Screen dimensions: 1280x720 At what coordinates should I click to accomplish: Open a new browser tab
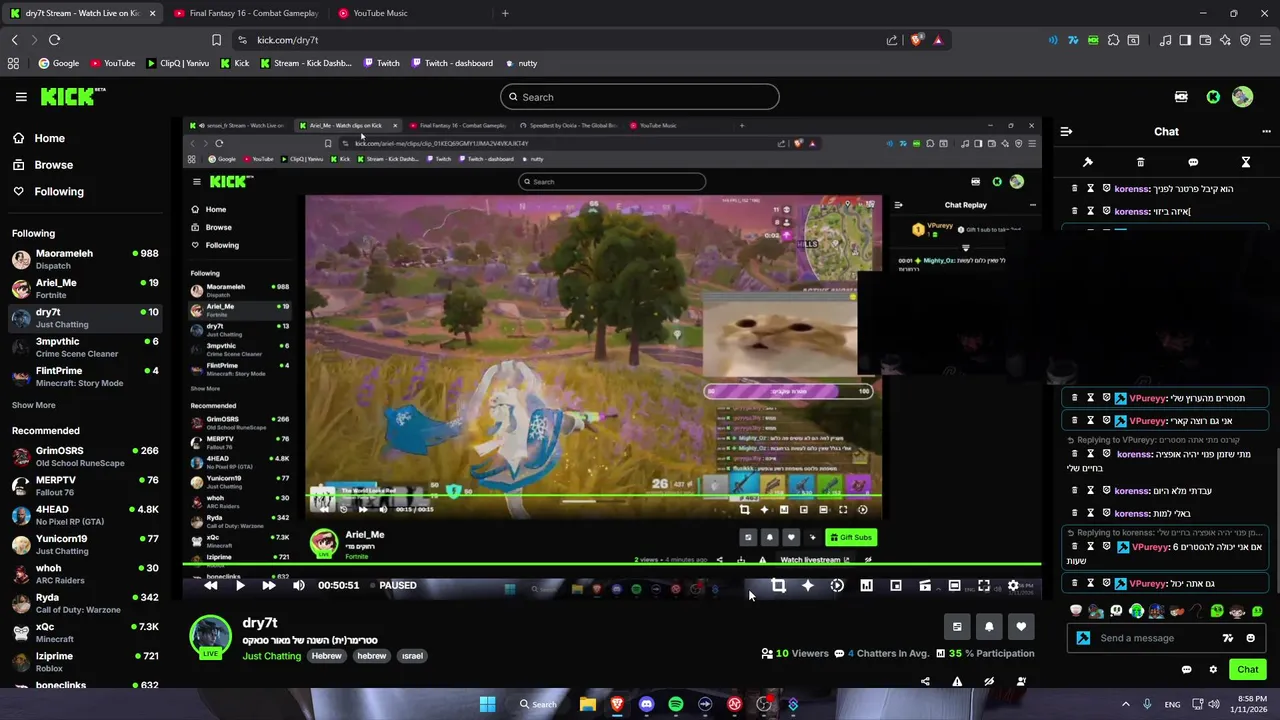505,13
